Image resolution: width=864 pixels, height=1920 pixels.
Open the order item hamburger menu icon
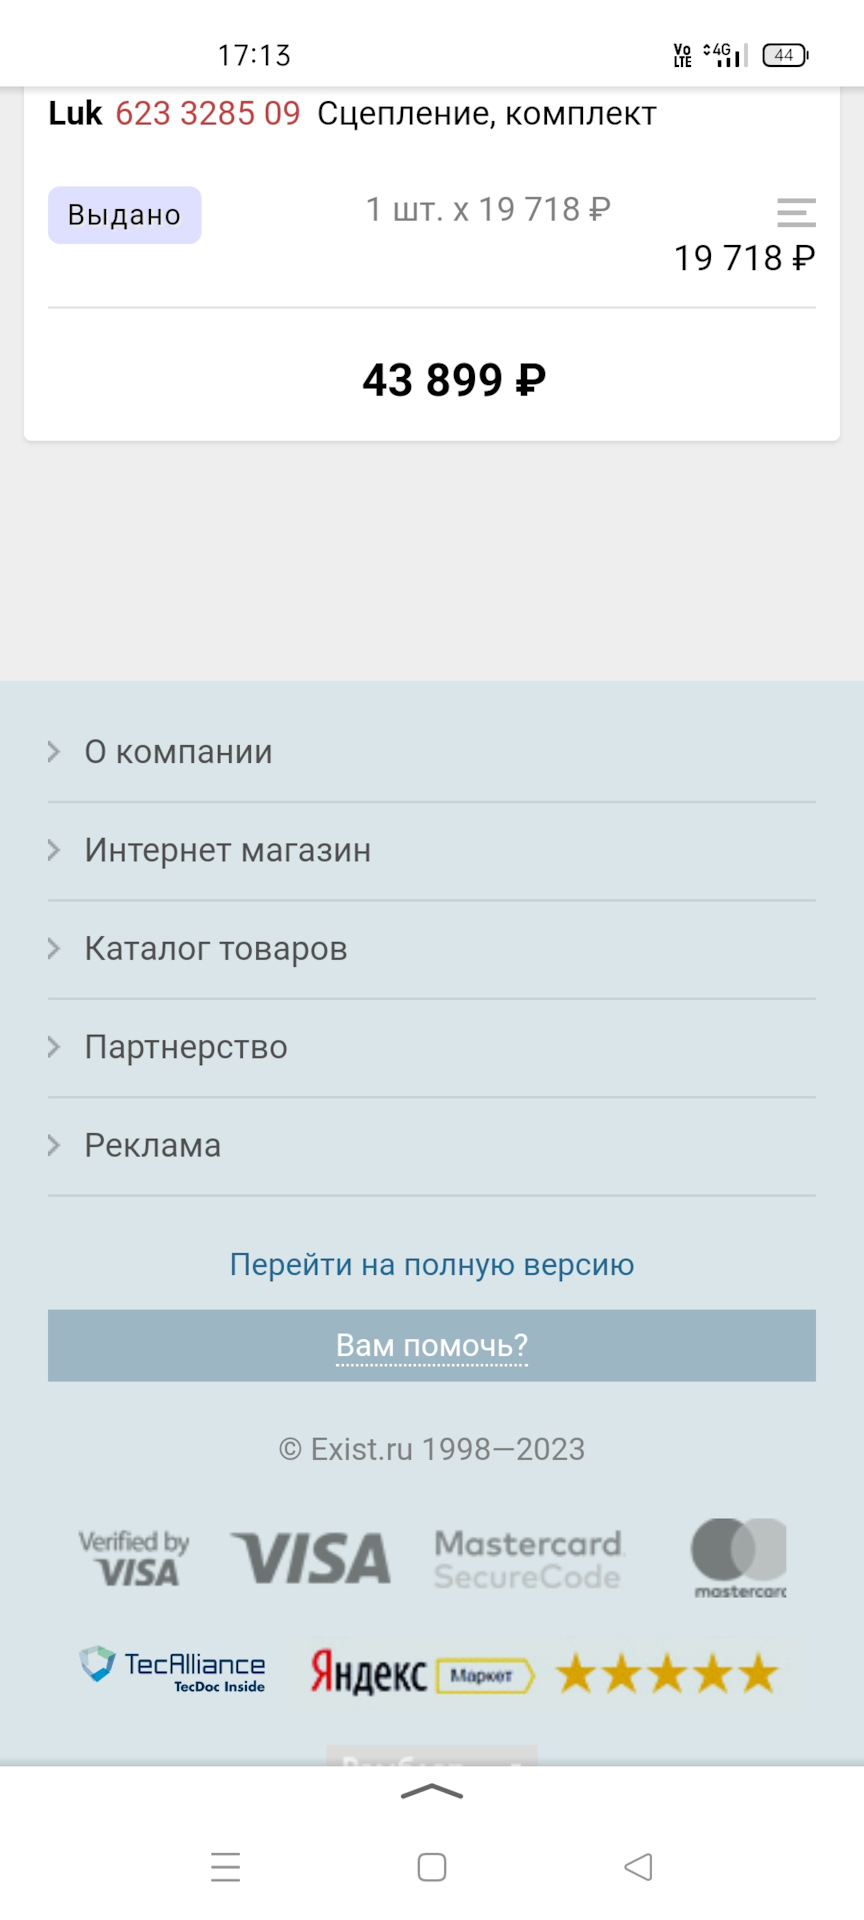click(796, 213)
